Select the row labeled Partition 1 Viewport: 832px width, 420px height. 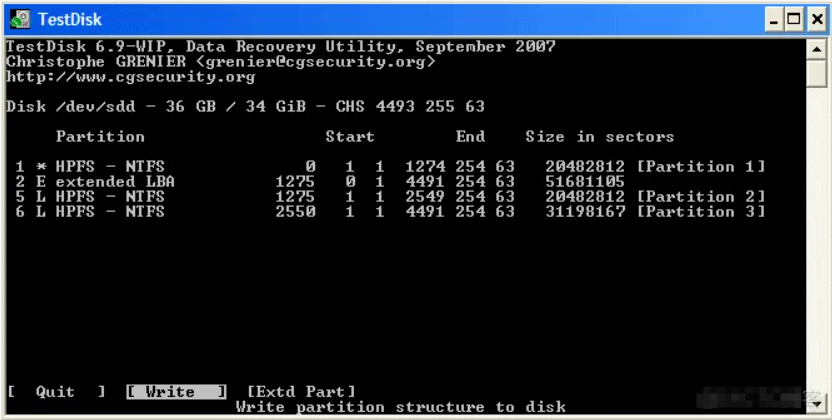tap(391, 167)
